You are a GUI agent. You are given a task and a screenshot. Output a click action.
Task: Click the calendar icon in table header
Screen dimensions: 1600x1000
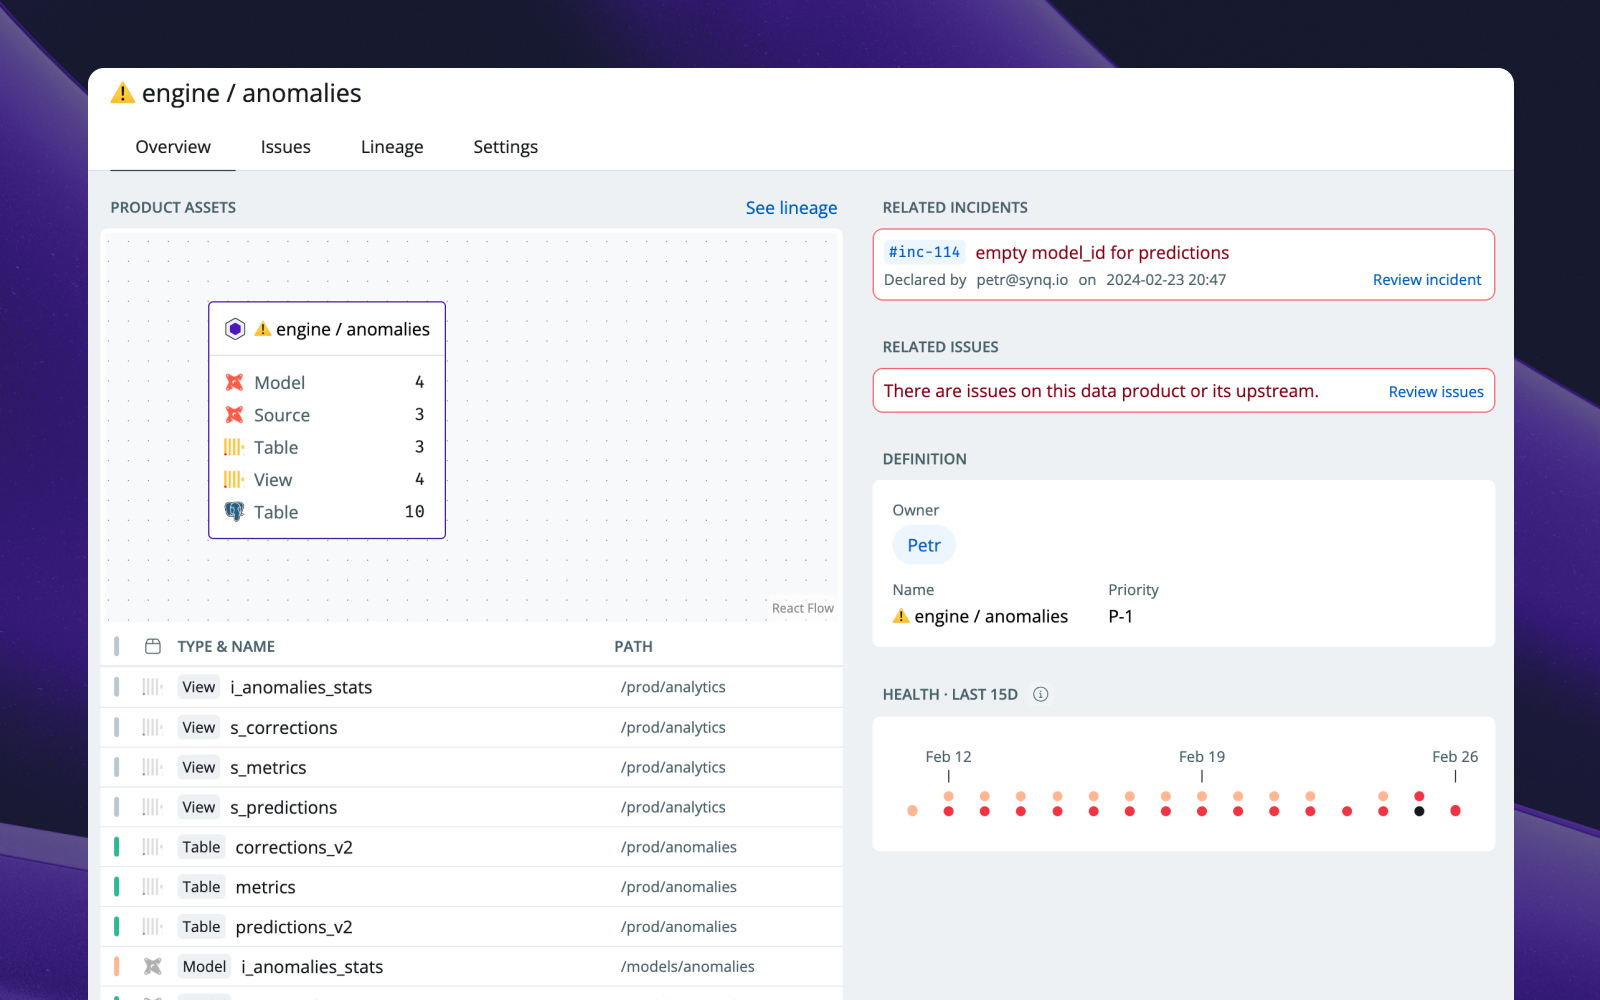tap(153, 646)
